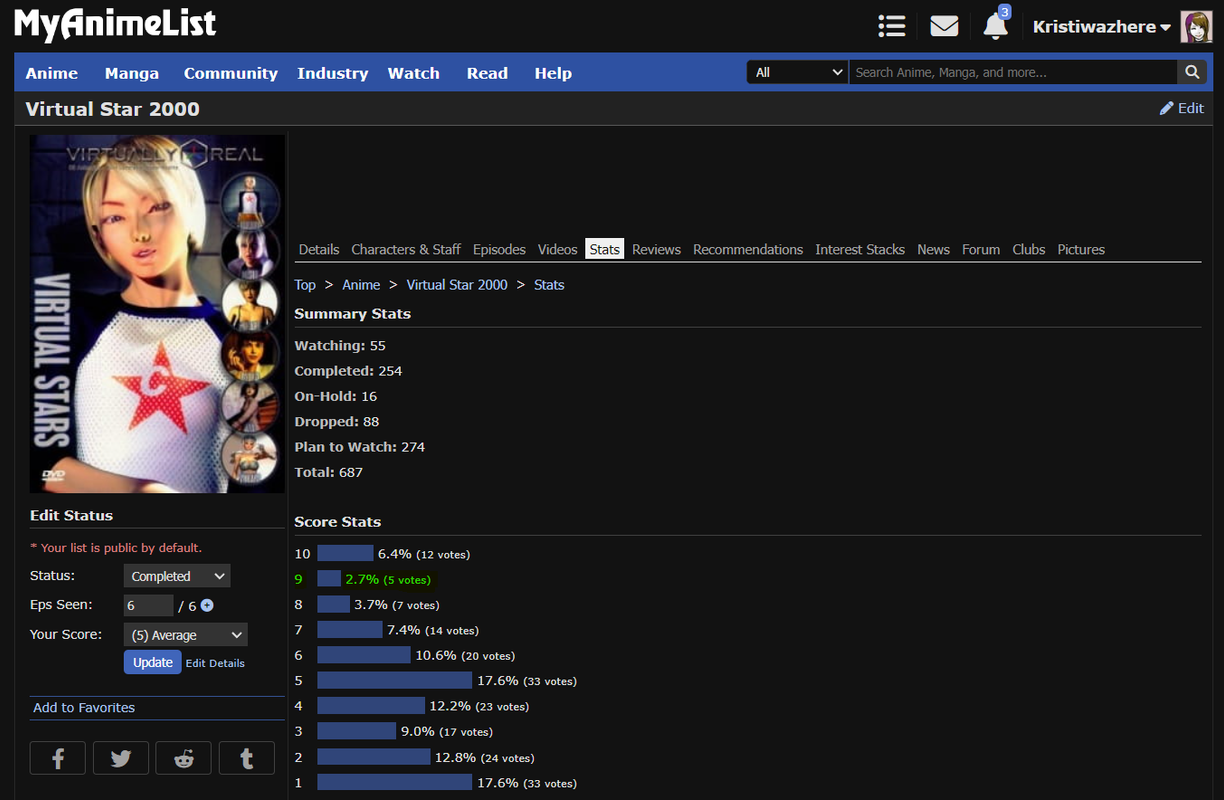Go to MyAnimeList home via logo
The height and width of the screenshot is (800, 1224).
pyautogui.click(x=115, y=24)
